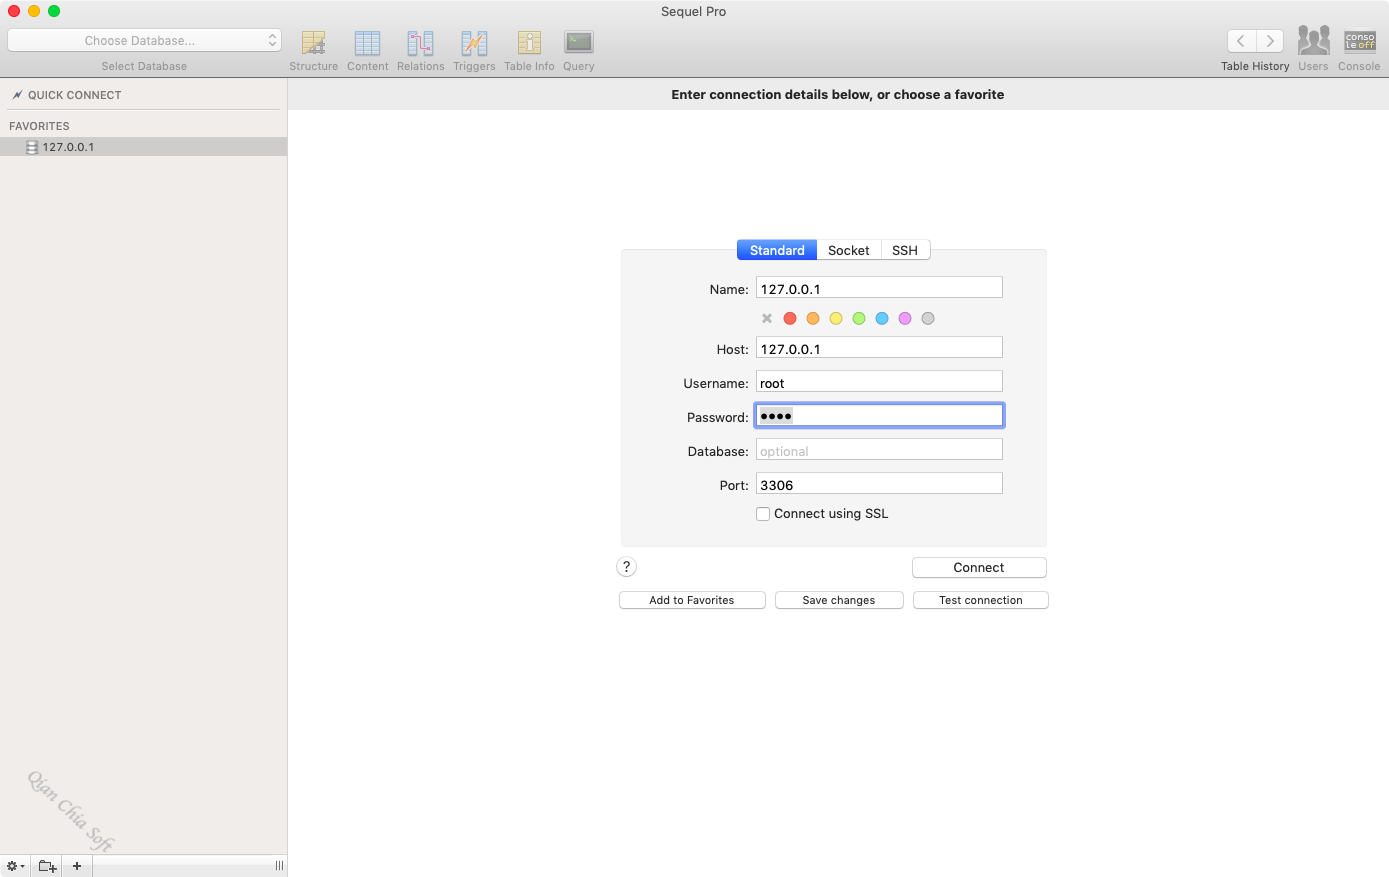Click the Name input field
Image resolution: width=1389 pixels, height=877 pixels.
tap(879, 288)
